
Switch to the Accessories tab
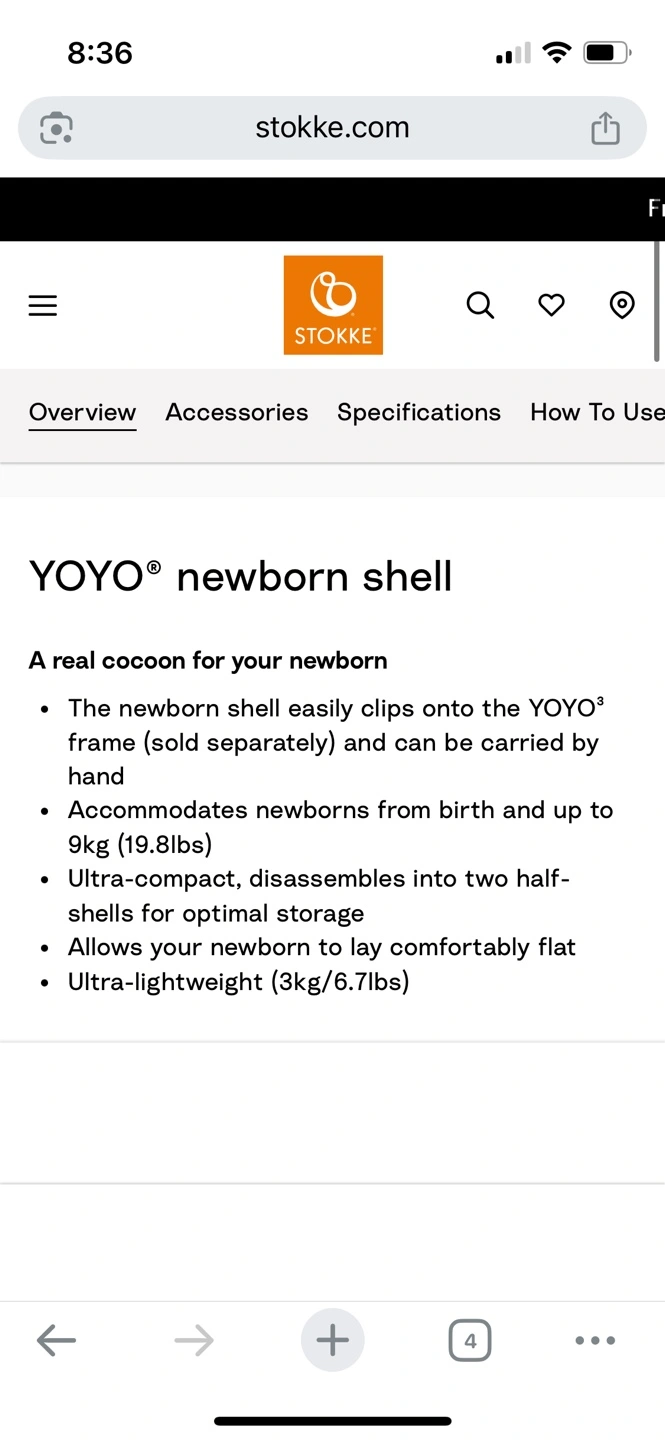237,412
